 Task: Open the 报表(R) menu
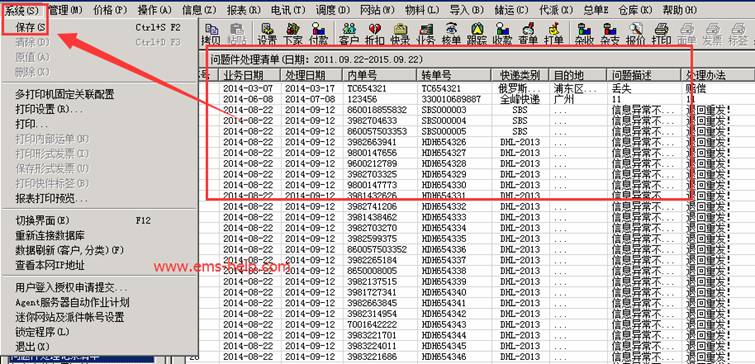coord(244,9)
